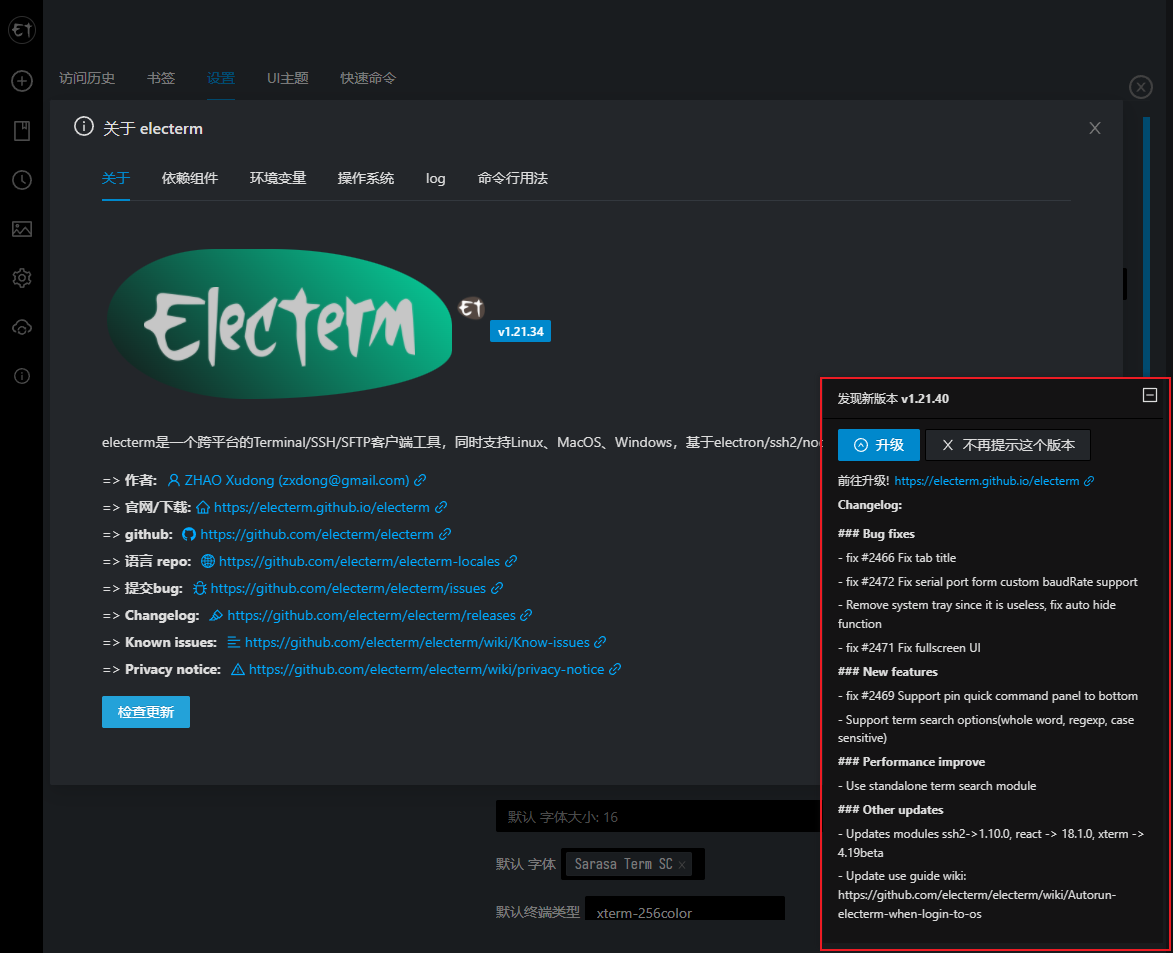The image size is (1173, 953).
Task: Switch to the 依赖组件 tab
Action: 190,178
